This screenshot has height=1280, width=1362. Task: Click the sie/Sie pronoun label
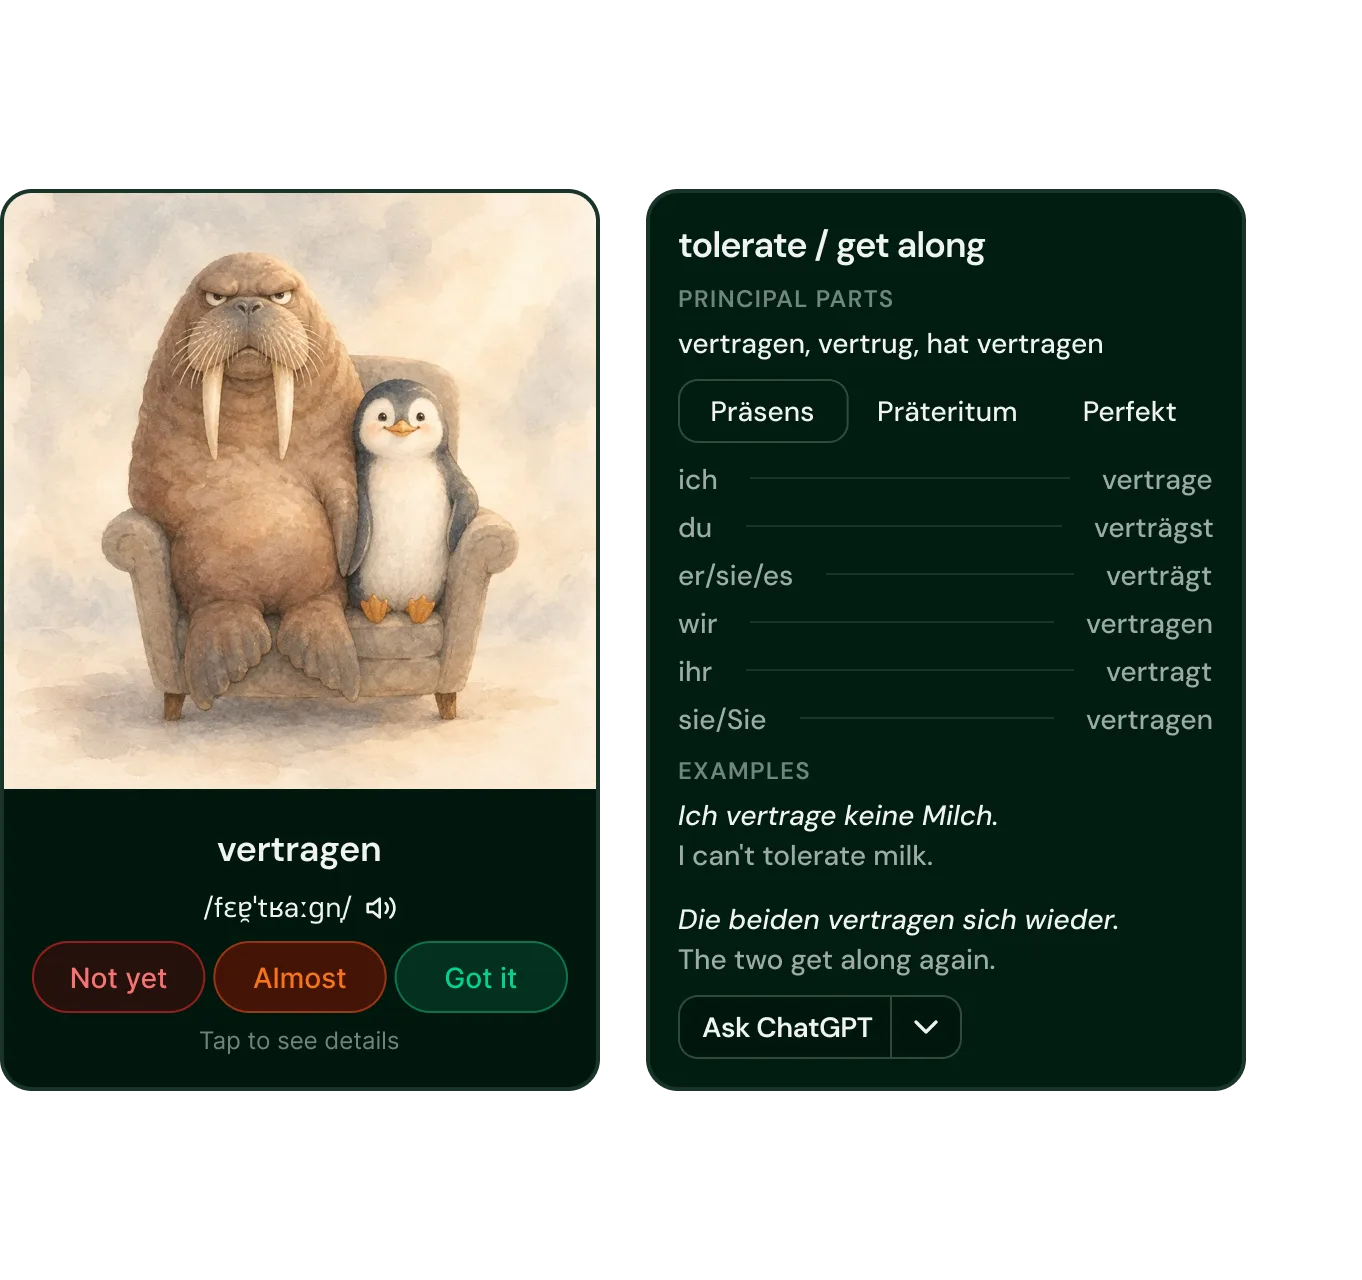coord(722,720)
